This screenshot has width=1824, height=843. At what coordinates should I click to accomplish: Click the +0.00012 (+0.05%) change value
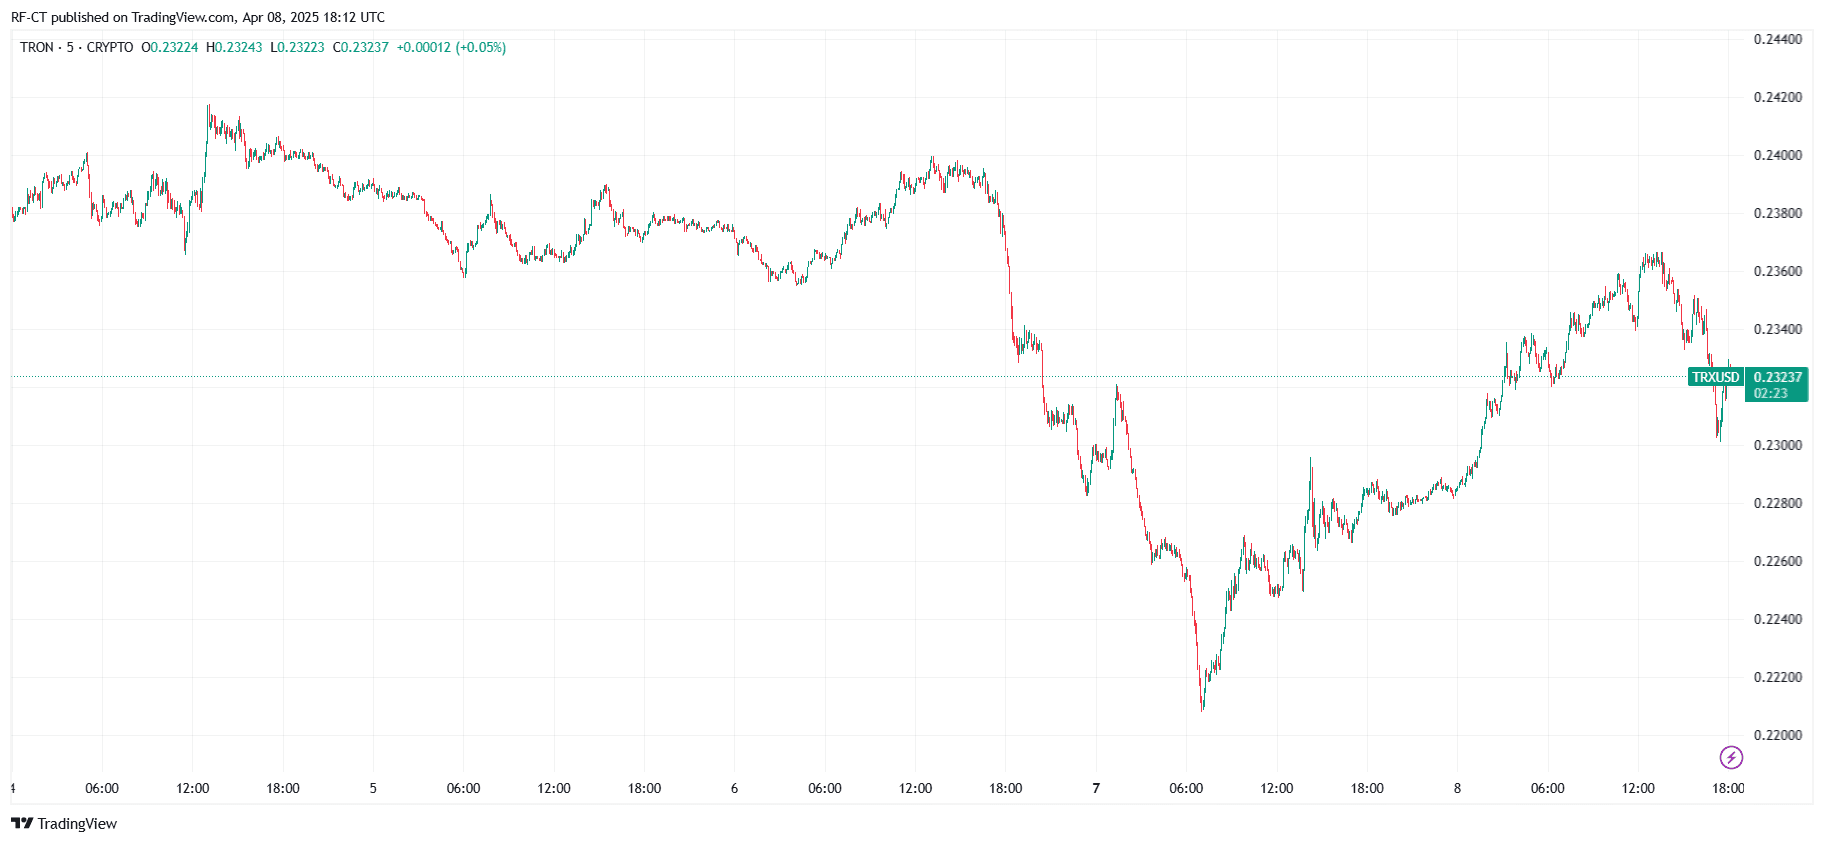tap(451, 47)
